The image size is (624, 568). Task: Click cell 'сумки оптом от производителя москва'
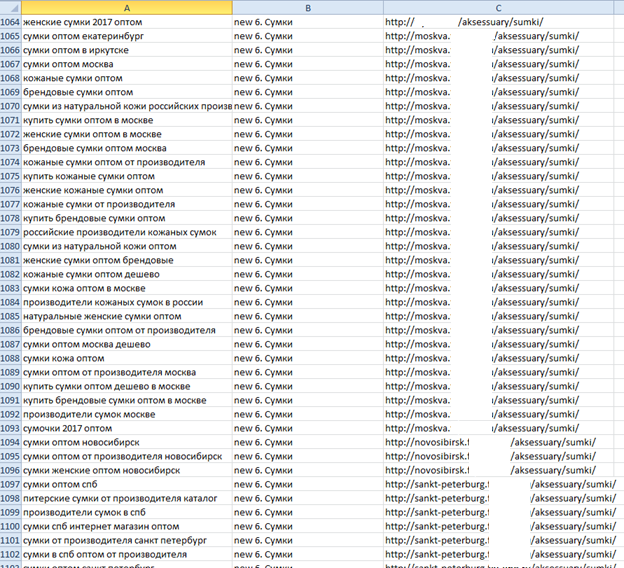click(127, 372)
